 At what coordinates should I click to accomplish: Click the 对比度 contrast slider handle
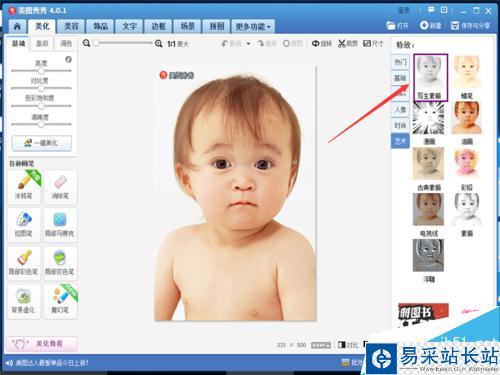pyautogui.click(x=41, y=88)
